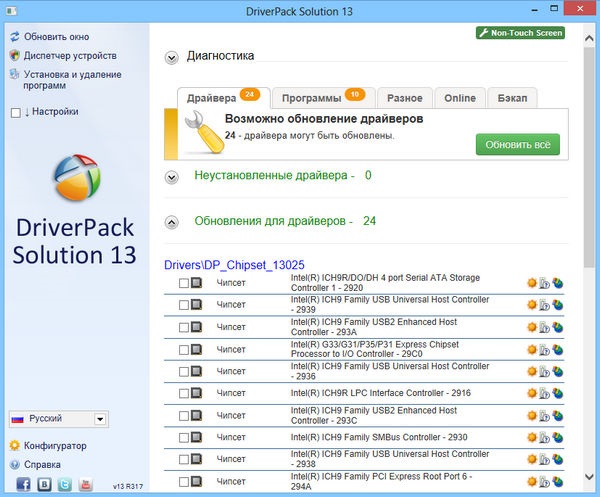Toggle the Non-Touch Screen button
The image size is (600, 497).
tap(521, 33)
